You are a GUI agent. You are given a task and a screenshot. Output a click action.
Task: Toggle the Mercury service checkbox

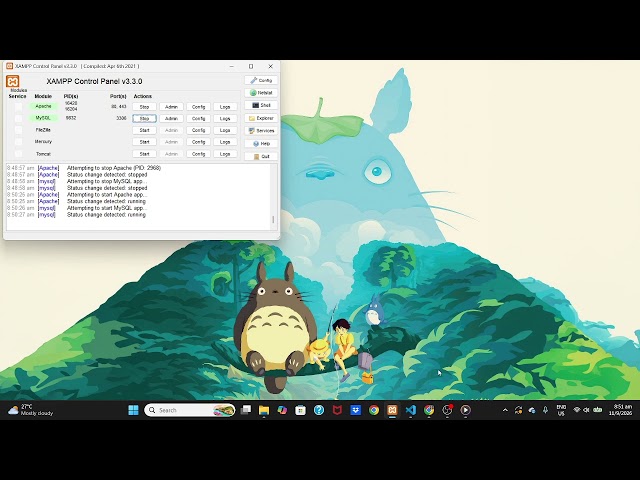pos(18,142)
